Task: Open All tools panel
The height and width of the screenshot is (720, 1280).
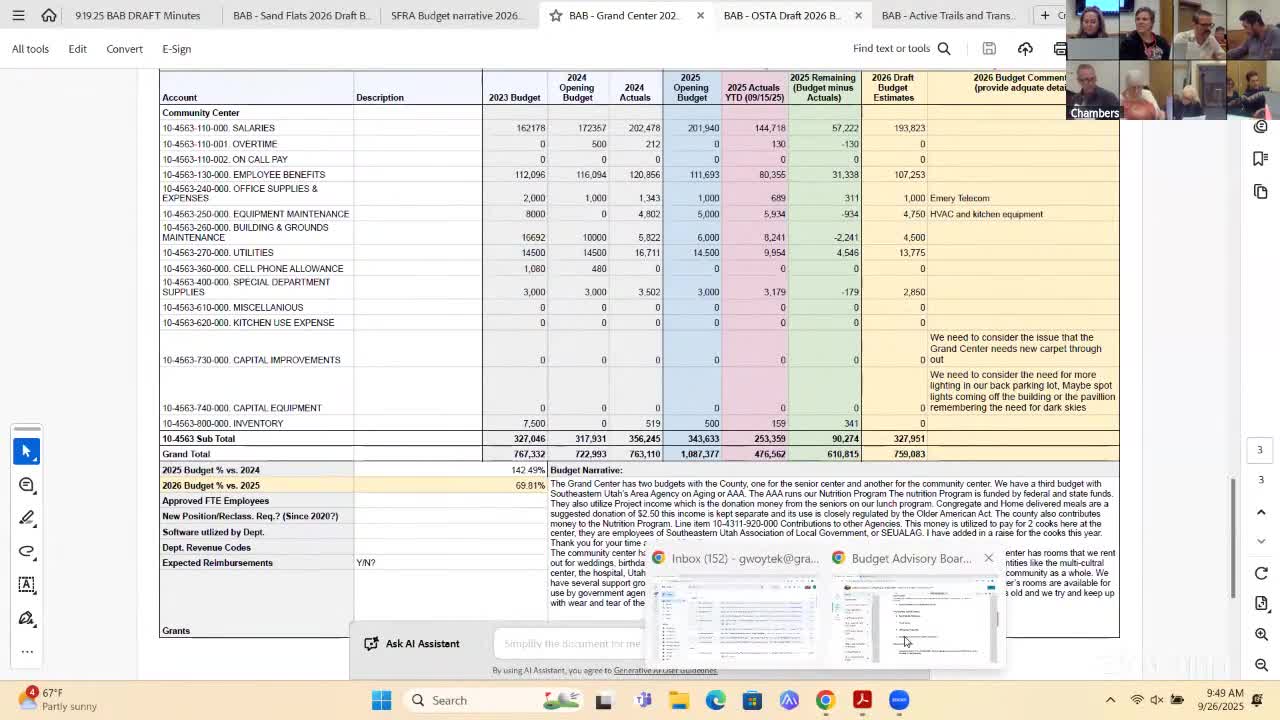Action: (30, 48)
